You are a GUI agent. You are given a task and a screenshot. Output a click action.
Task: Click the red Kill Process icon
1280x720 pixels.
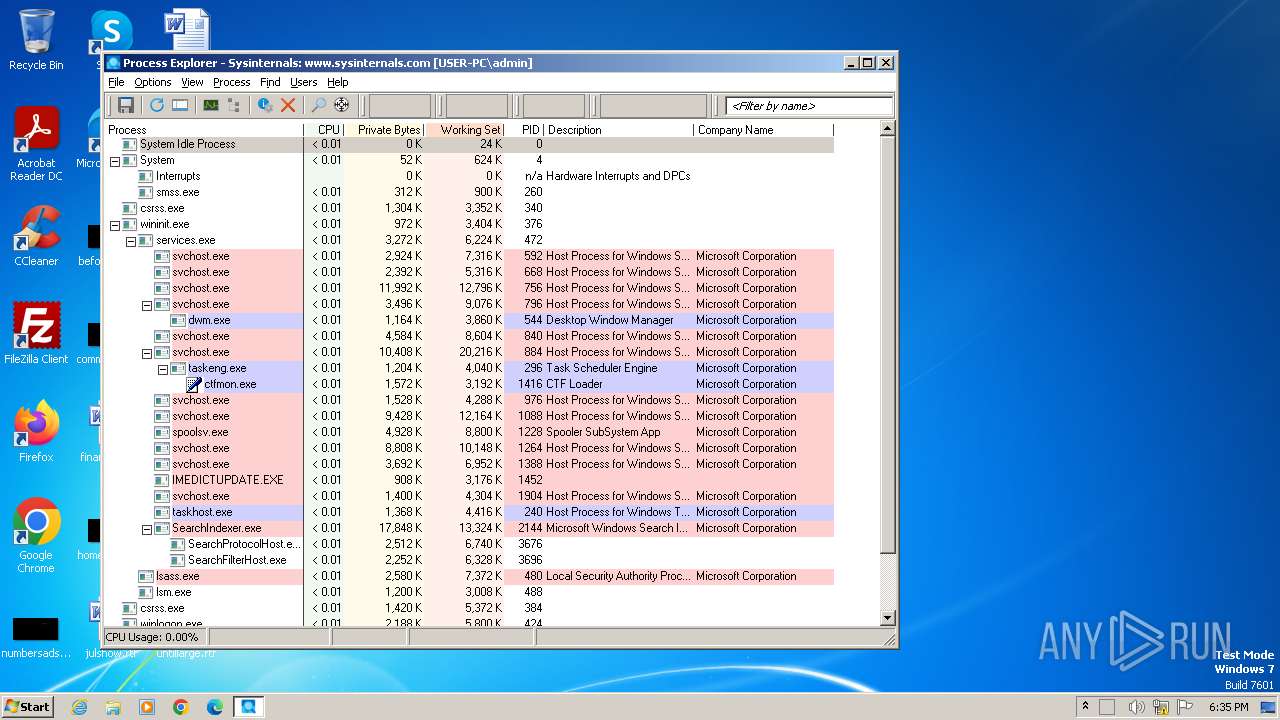(288, 105)
